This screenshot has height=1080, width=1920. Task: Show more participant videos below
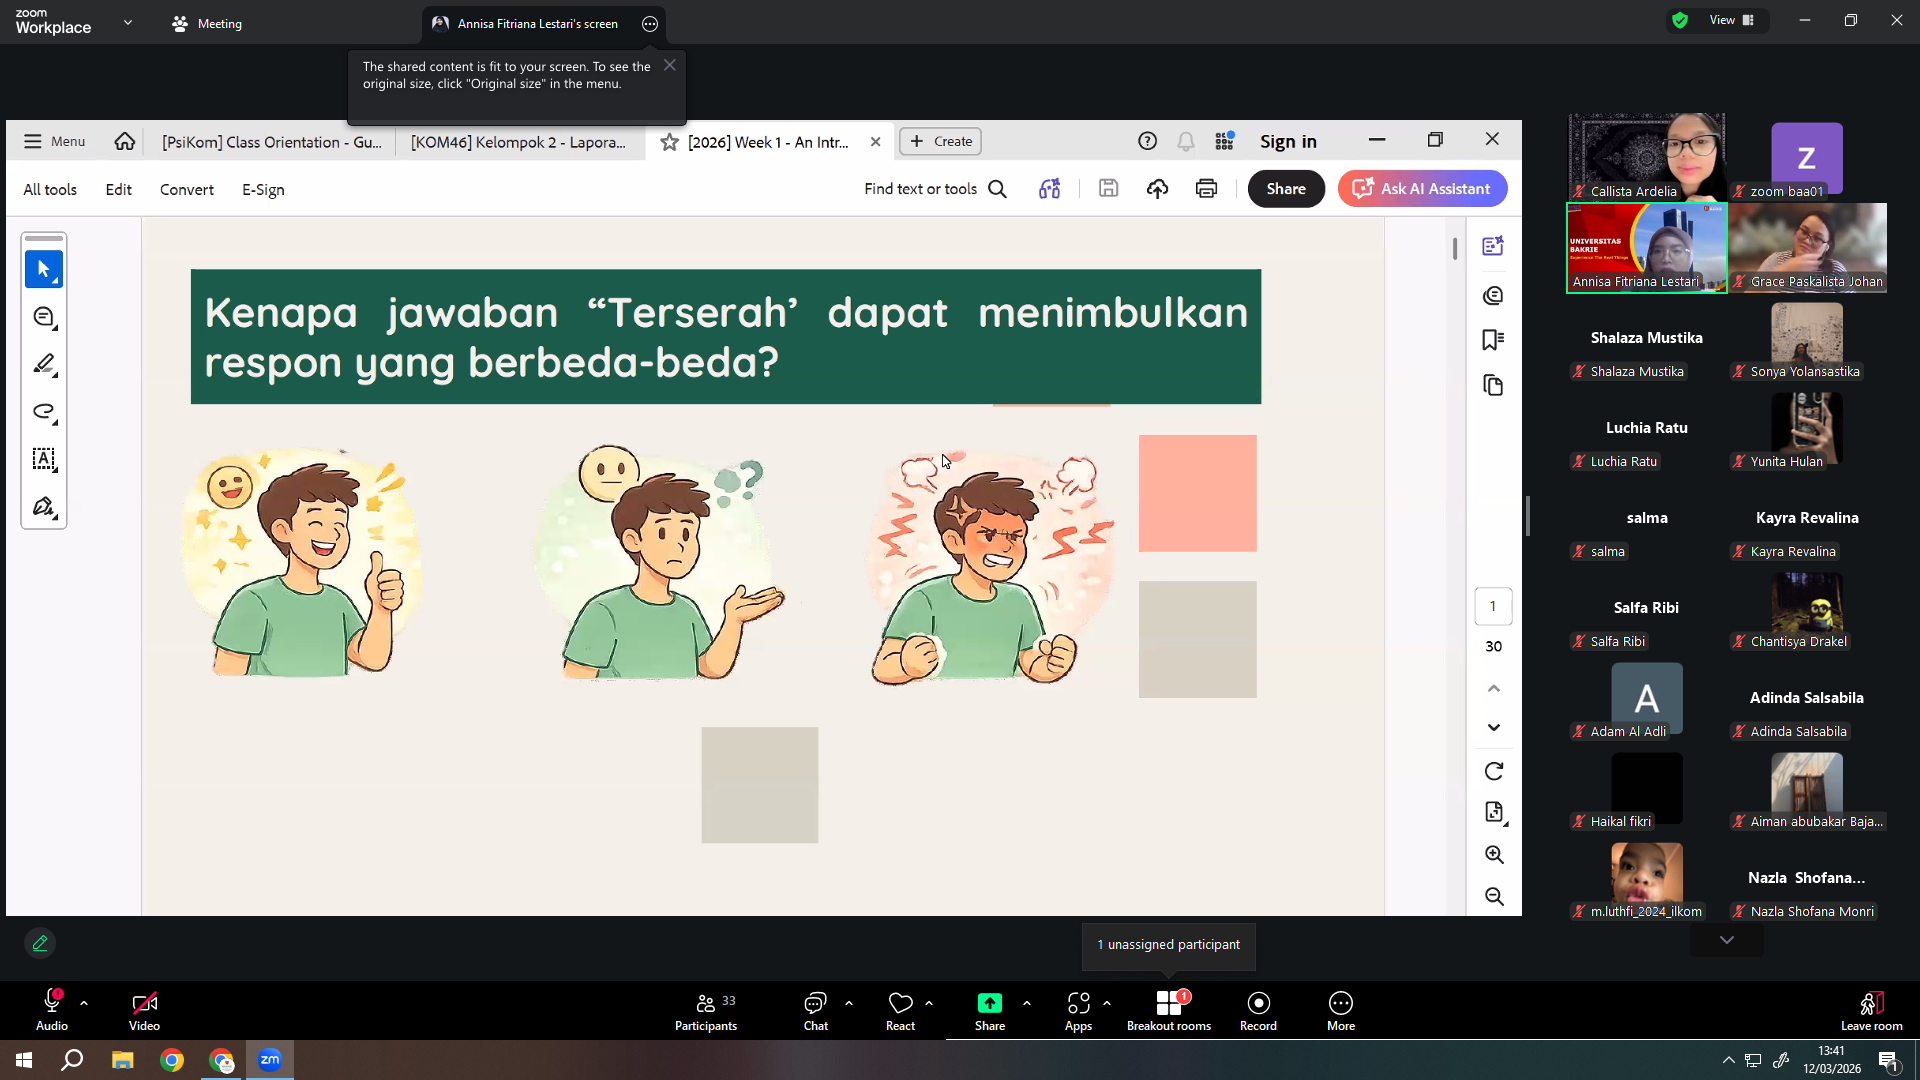(1727, 940)
